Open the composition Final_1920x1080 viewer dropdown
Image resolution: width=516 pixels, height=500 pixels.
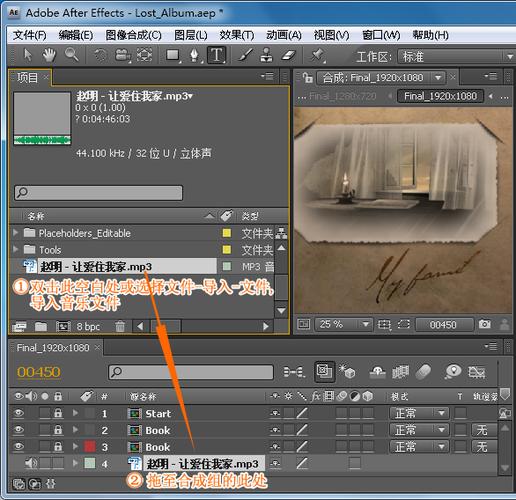pos(381,78)
